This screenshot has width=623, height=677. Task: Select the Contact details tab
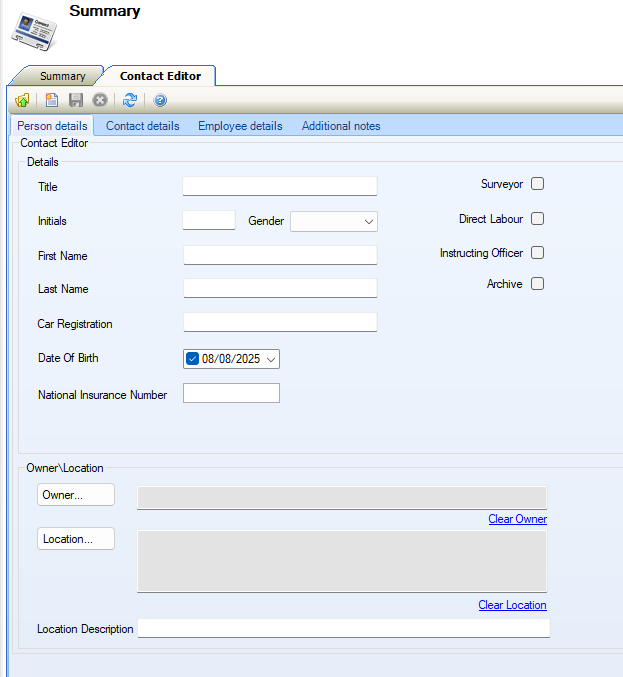pos(143,126)
